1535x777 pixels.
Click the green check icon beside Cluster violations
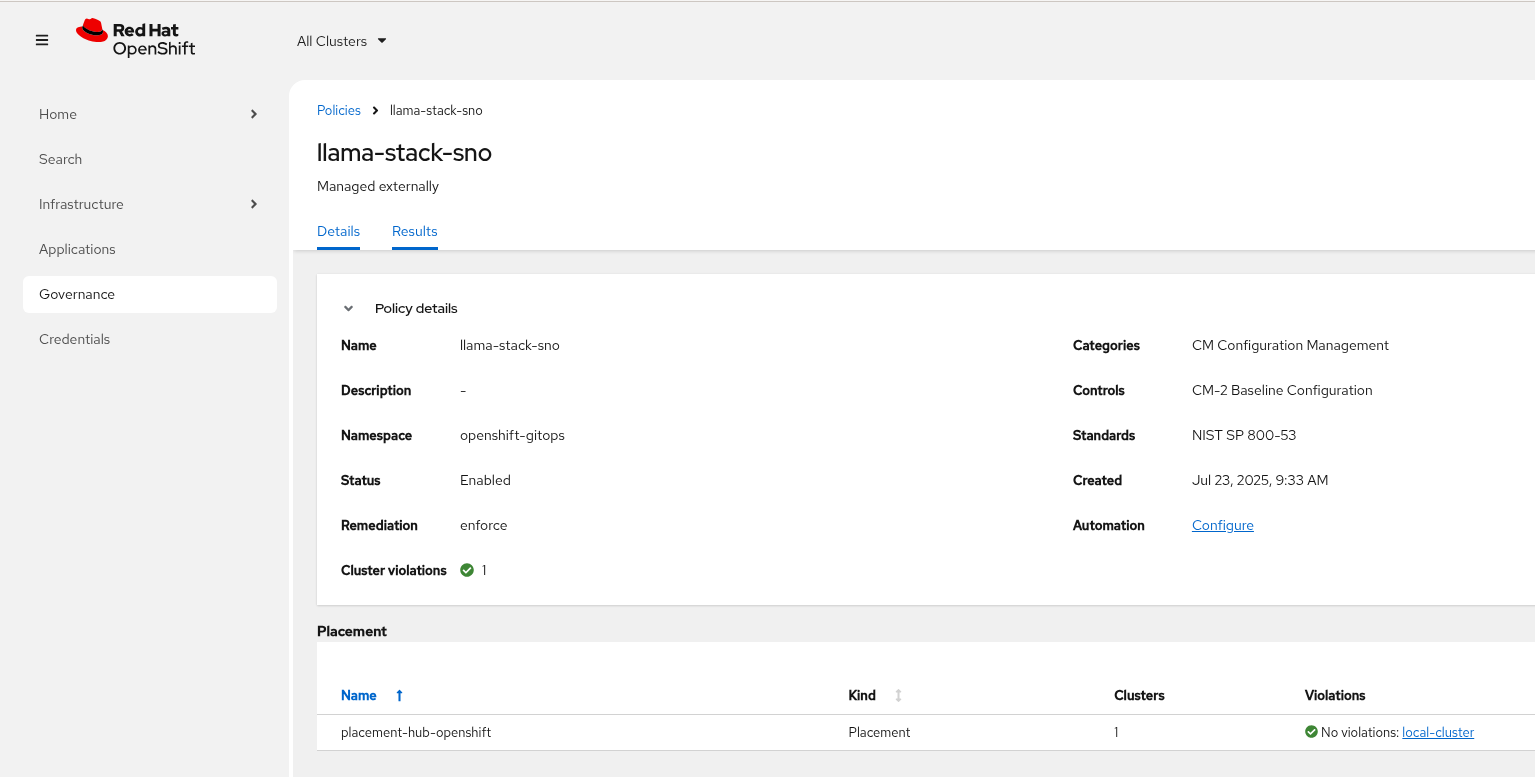(467, 570)
